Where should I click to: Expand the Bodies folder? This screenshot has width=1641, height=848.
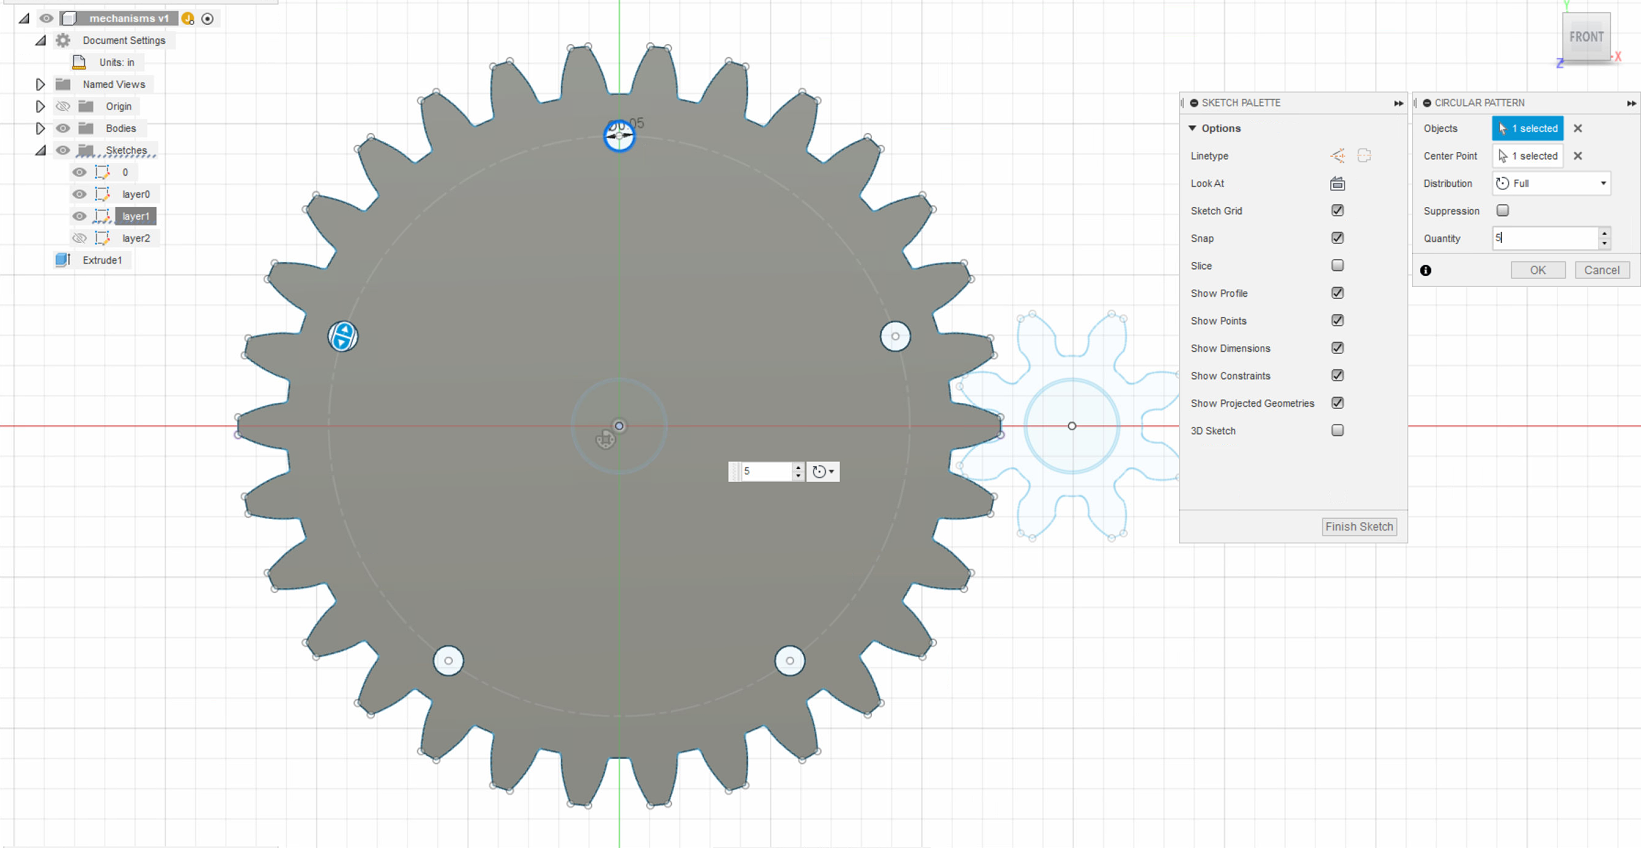pos(40,129)
